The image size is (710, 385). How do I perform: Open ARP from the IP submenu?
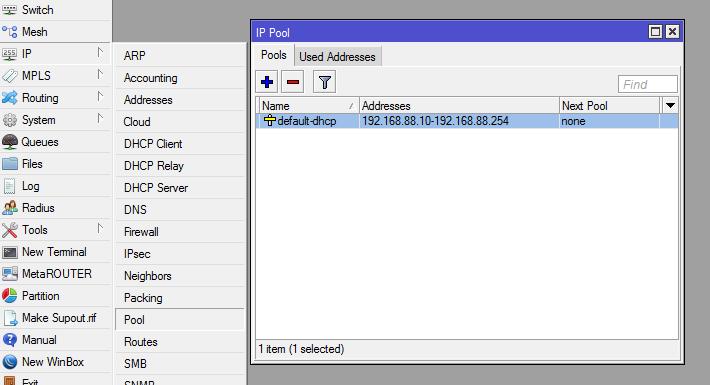point(180,56)
